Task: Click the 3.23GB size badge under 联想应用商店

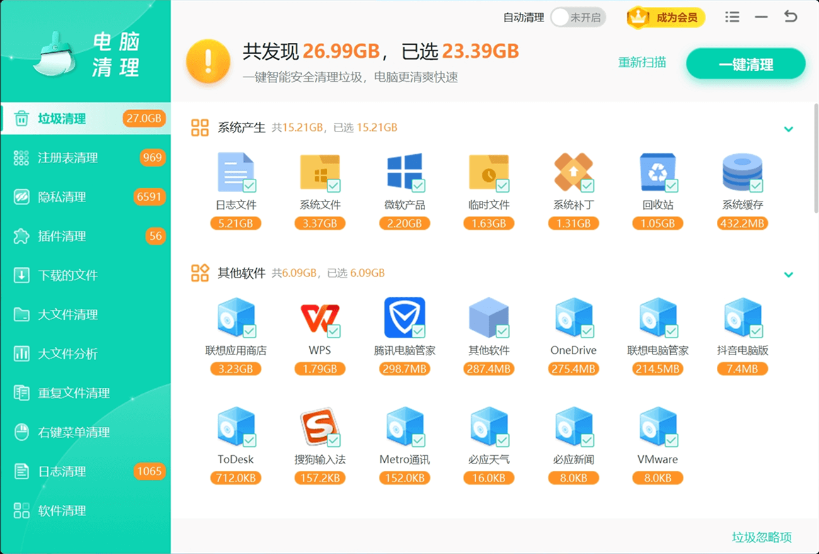Action: 236,369
